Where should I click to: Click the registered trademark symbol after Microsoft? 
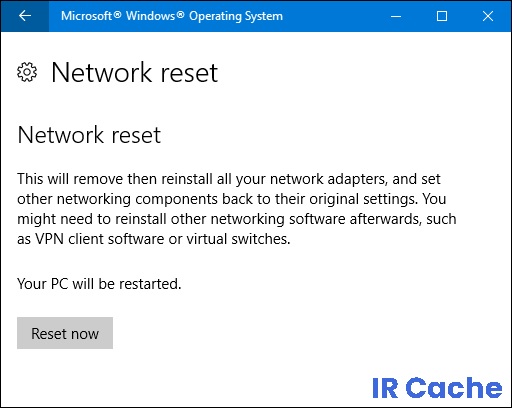pos(117,14)
